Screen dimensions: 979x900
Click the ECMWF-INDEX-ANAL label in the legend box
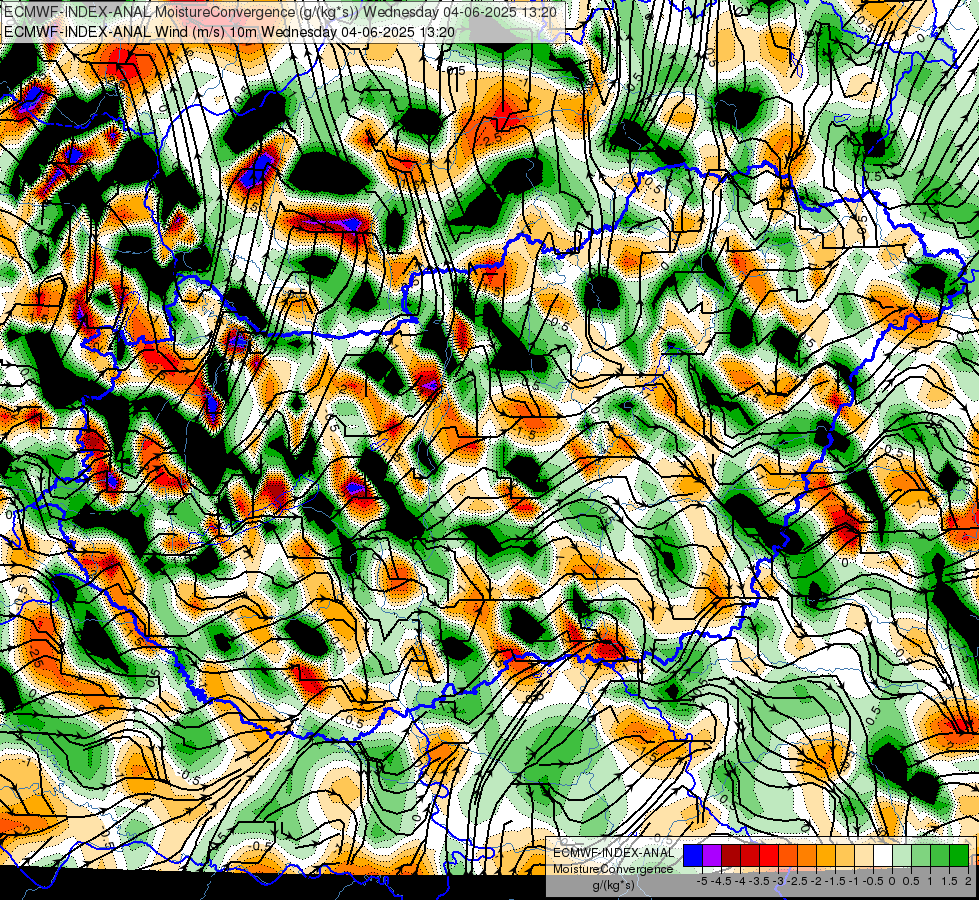[x=613, y=853]
